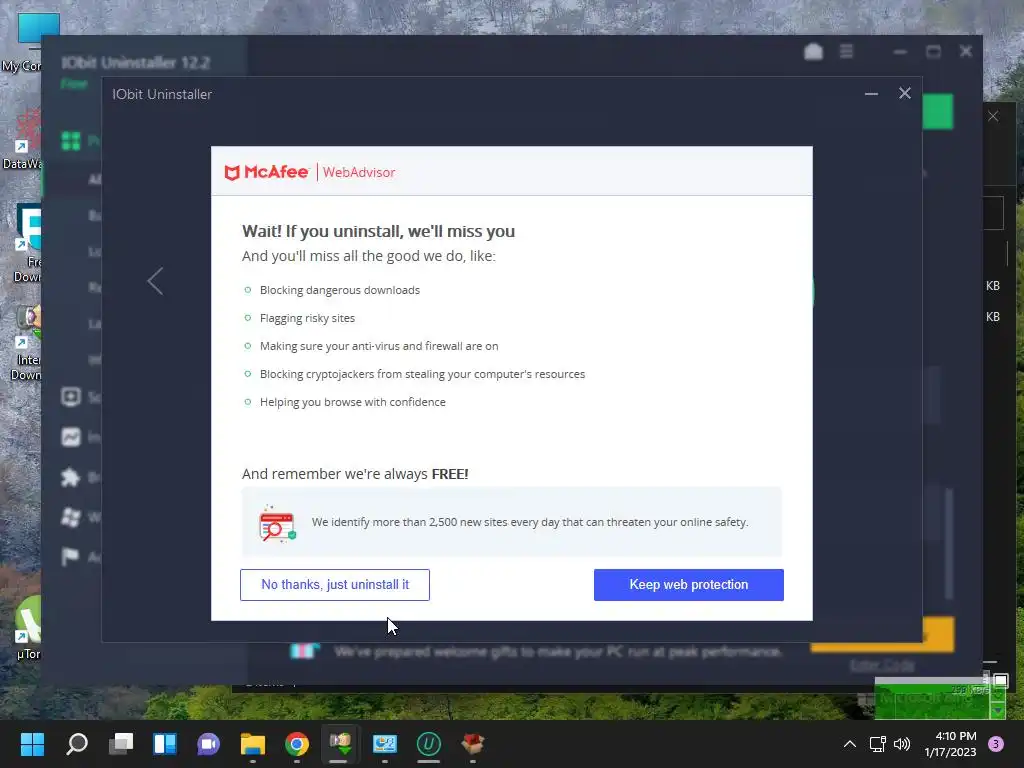Click 'No thanks, just uninstall it' button
This screenshot has width=1024, height=768.
[334, 584]
